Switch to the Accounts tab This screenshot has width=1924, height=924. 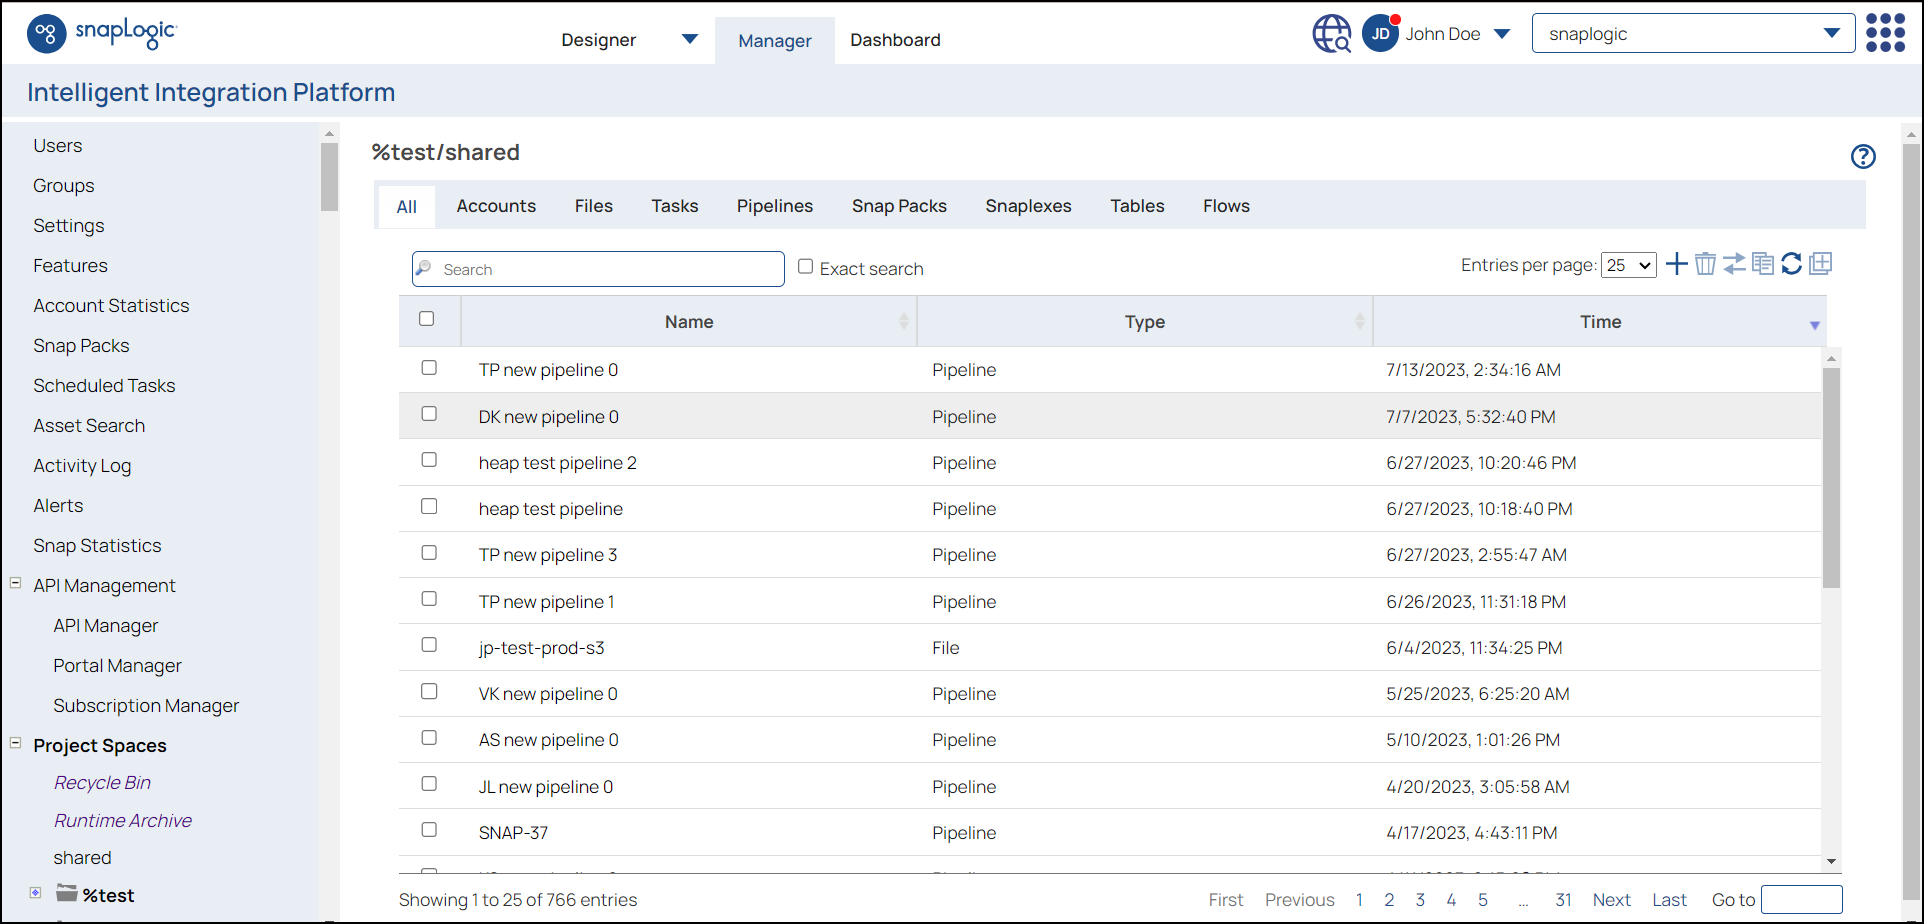pos(496,205)
